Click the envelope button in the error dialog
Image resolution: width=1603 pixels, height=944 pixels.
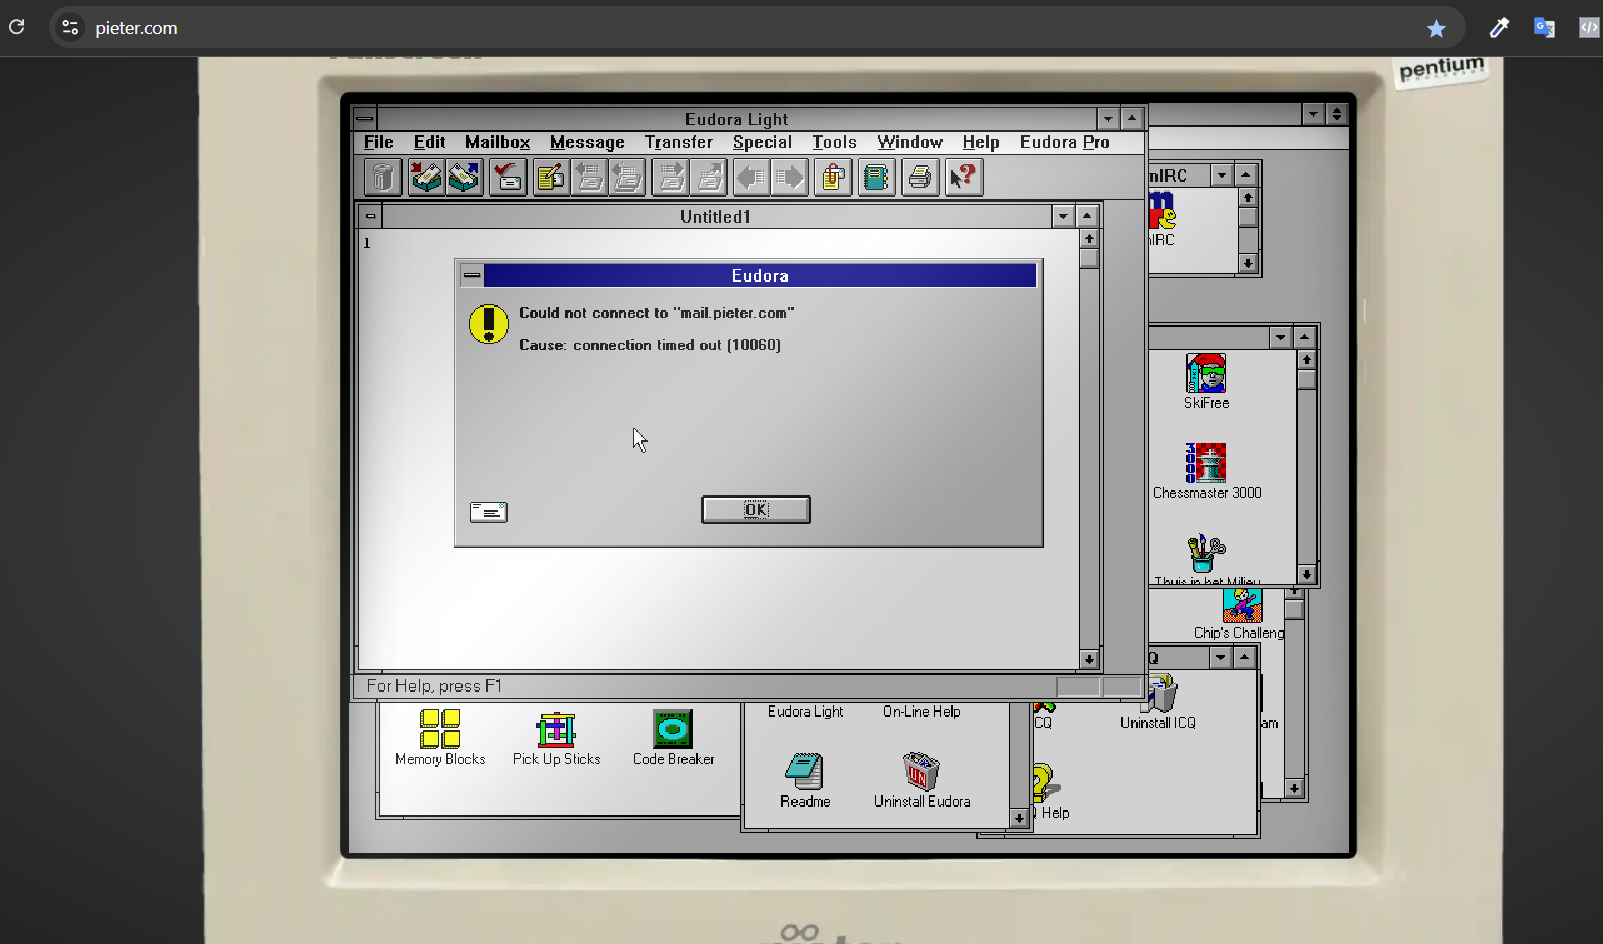(489, 512)
